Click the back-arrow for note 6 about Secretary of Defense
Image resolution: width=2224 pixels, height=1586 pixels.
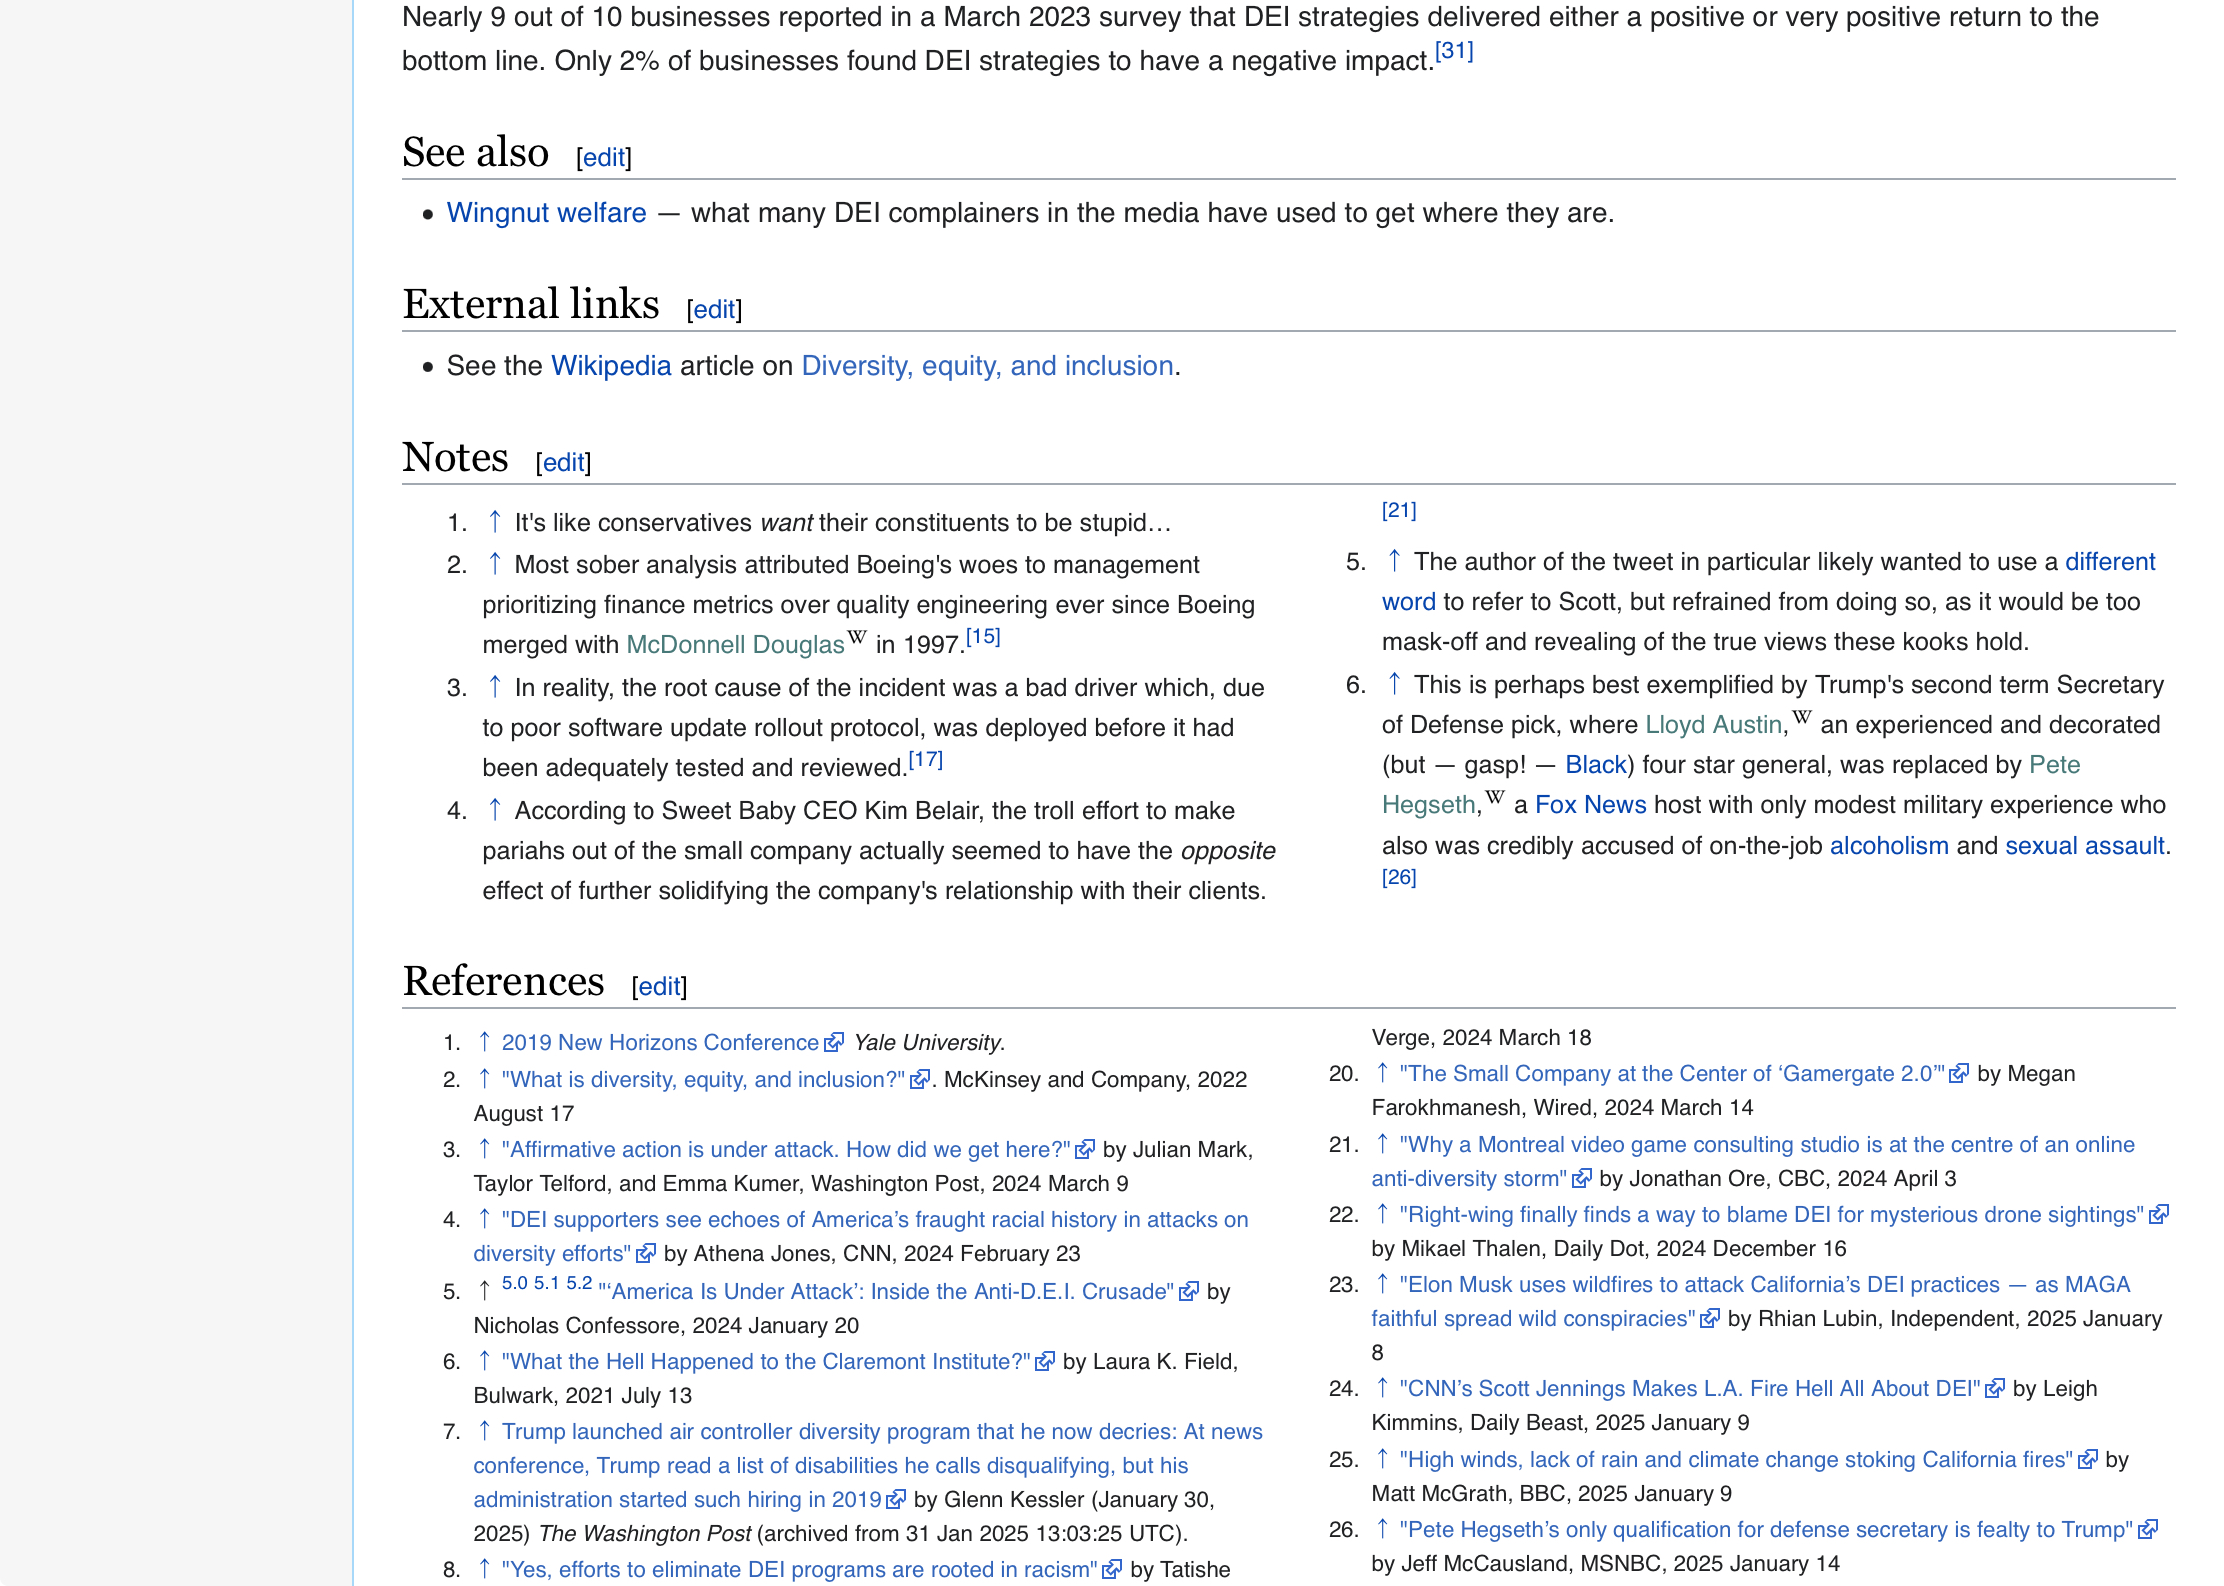point(1394,684)
